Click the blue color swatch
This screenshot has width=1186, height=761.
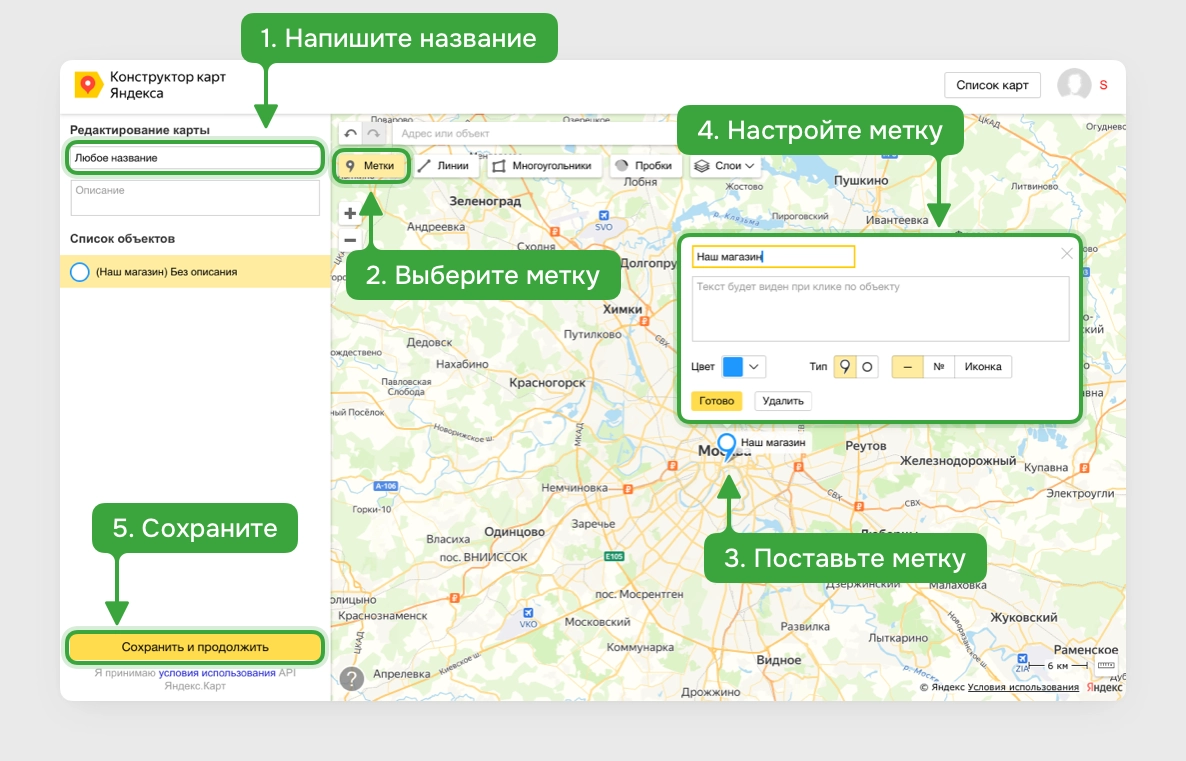coord(733,367)
